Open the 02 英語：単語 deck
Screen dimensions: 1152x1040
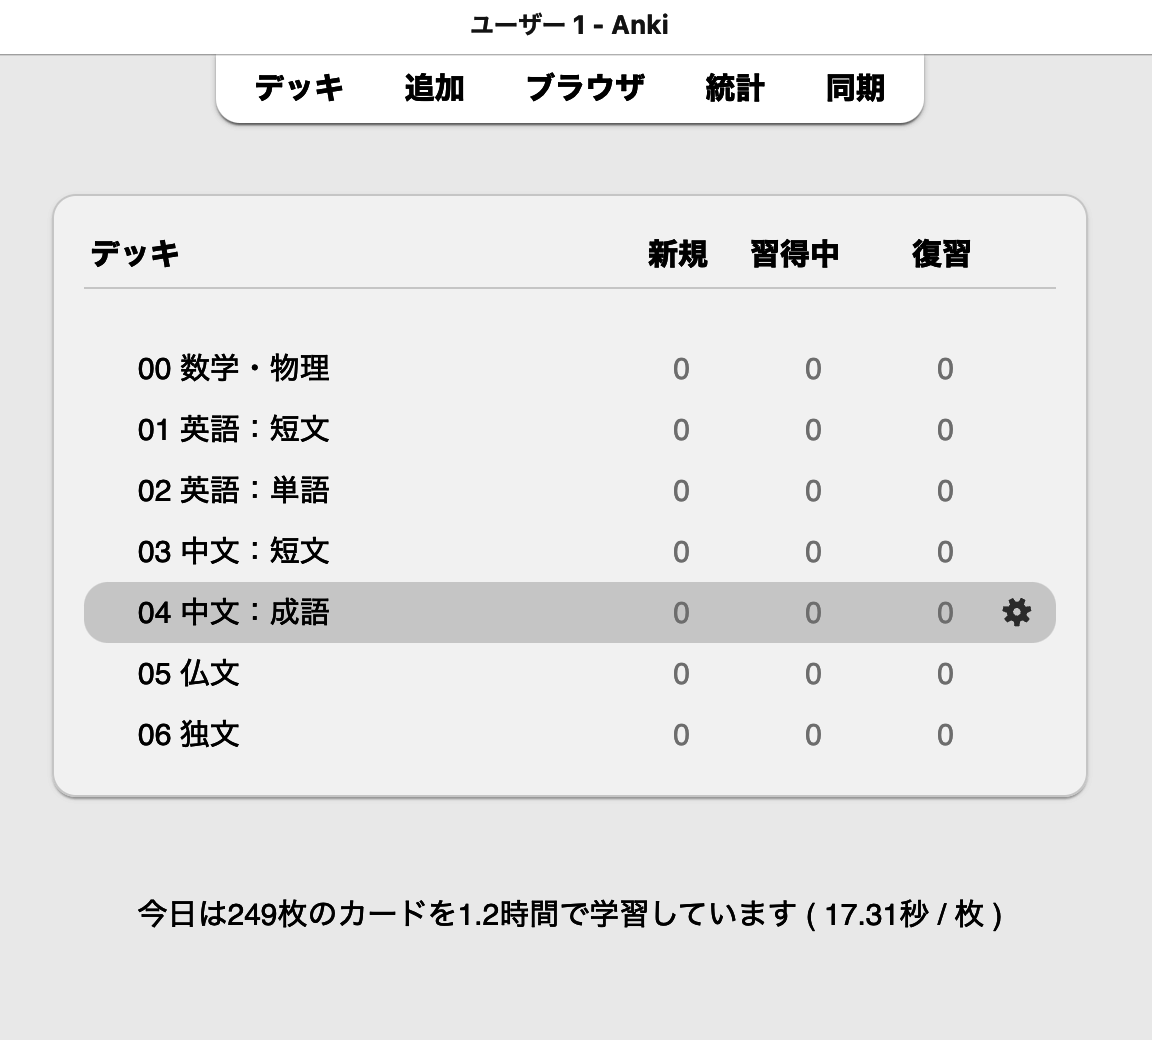(233, 491)
